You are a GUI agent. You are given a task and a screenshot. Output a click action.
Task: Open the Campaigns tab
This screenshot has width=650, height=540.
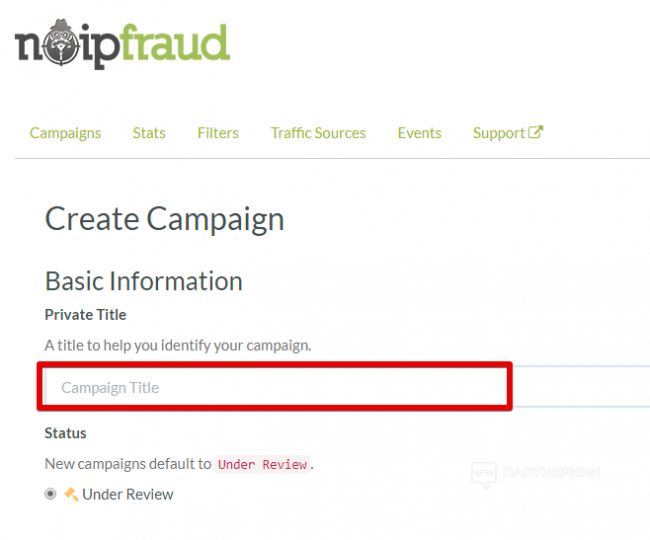[65, 133]
